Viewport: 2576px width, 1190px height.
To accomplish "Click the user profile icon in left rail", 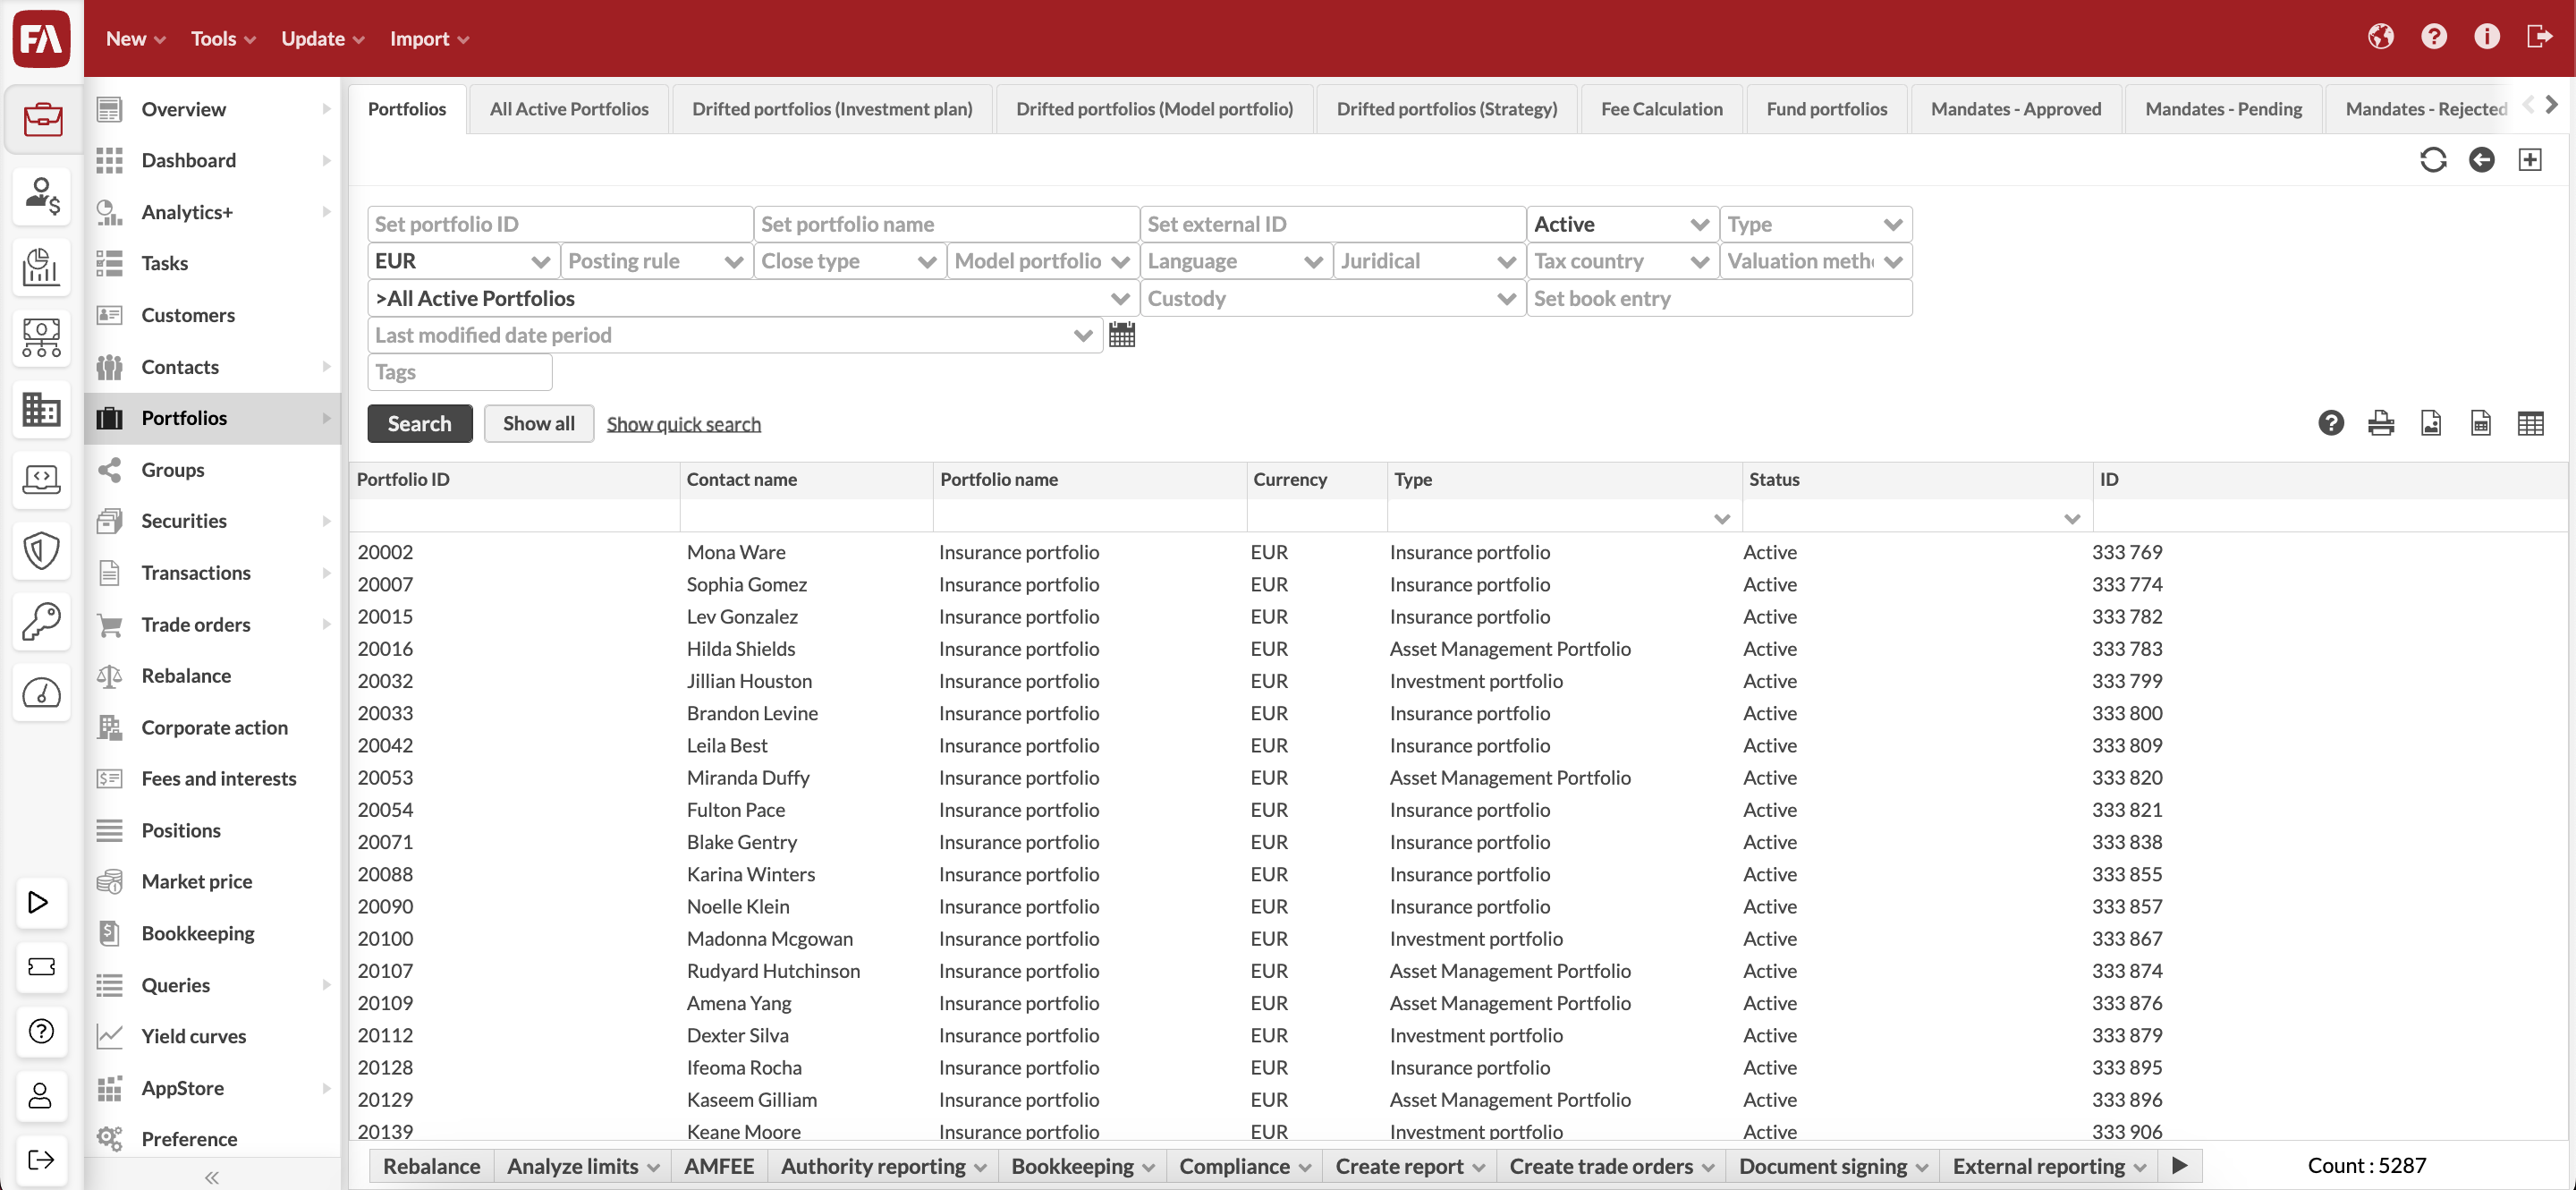I will point(41,1096).
